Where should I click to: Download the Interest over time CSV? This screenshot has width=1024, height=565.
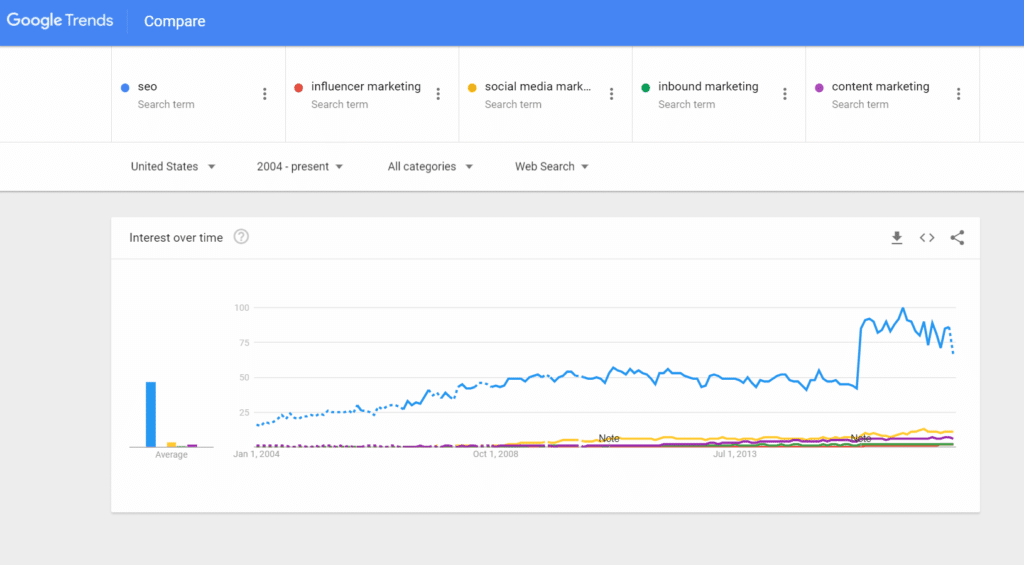[x=897, y=238]
